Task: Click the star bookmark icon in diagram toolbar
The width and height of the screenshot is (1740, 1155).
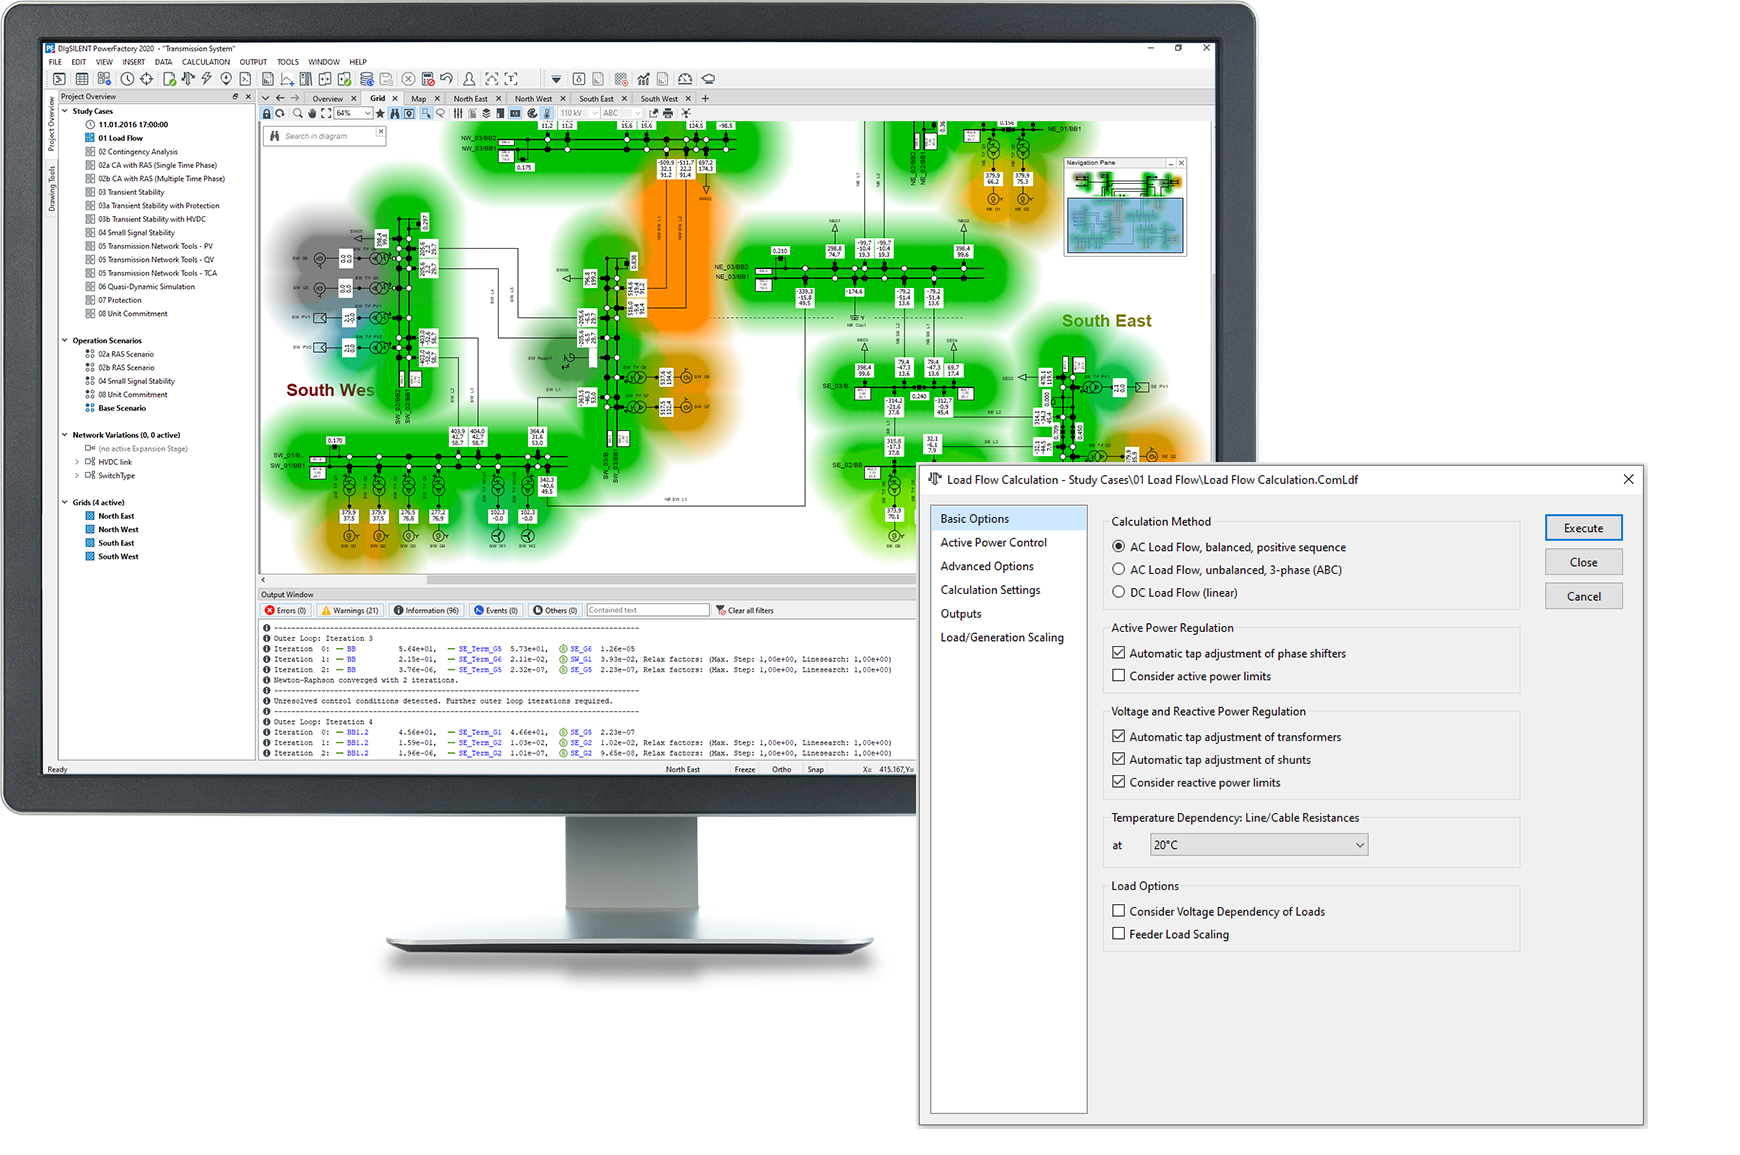Action: click(x=380, y=114)
